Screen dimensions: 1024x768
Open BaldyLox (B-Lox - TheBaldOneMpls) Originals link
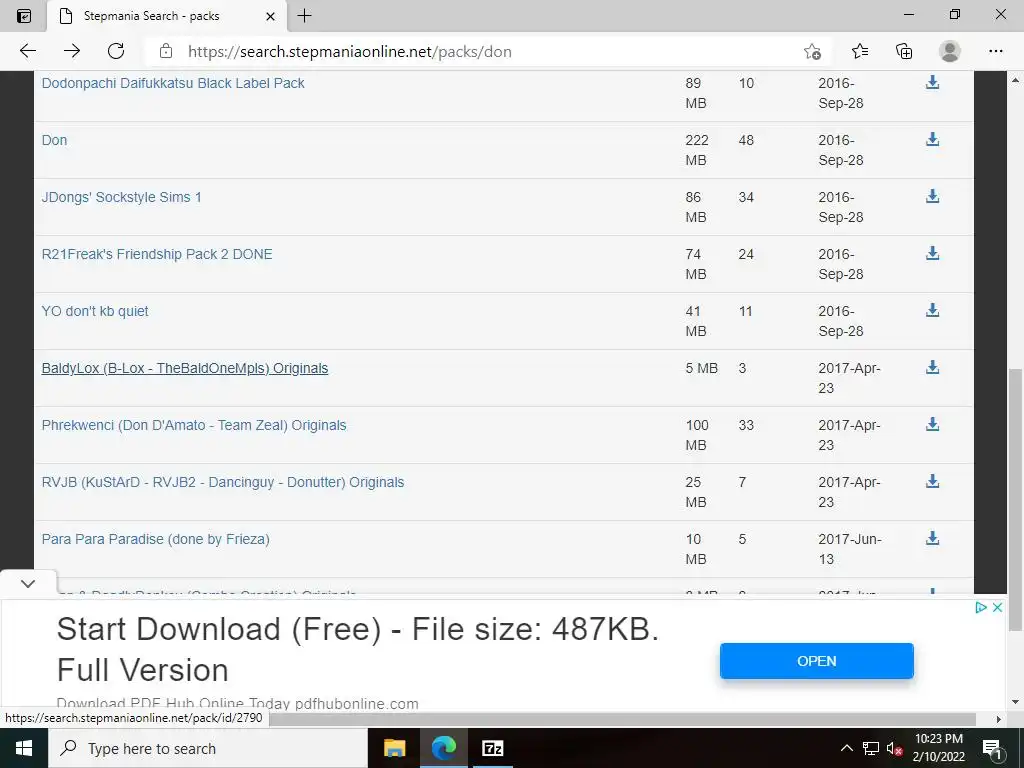(185, 368)
